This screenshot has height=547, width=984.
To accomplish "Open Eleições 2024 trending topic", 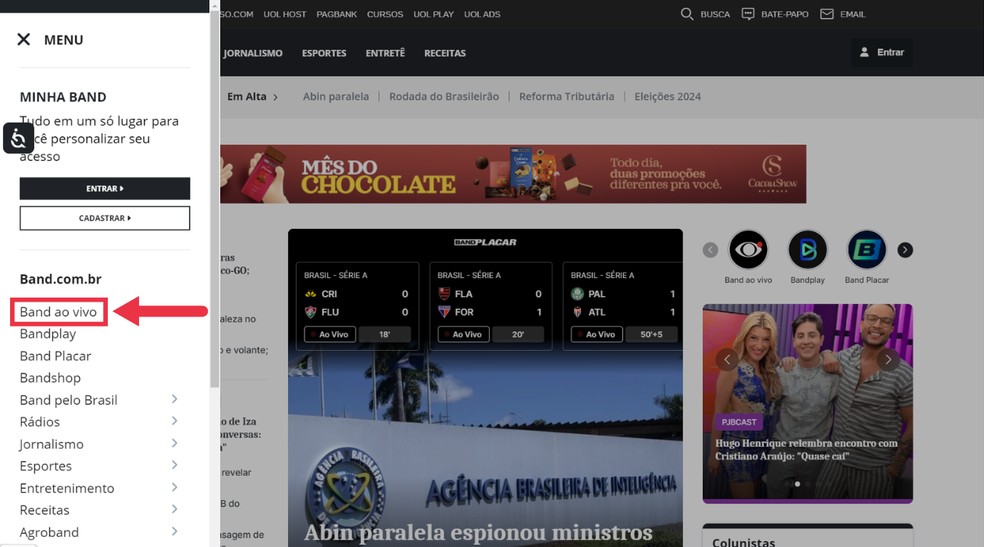I will (667, 97).
